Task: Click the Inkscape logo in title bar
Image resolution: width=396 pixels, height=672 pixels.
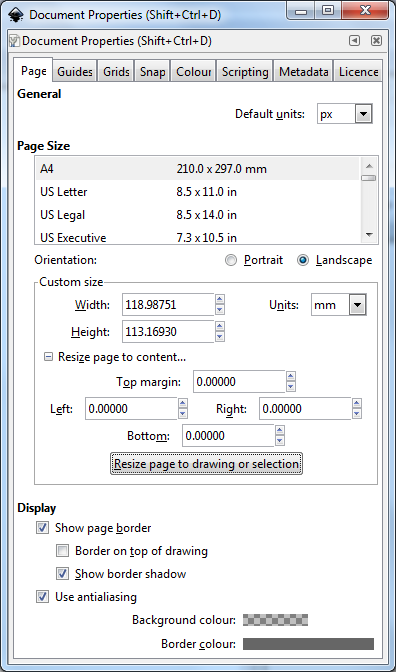Action: 16,14
